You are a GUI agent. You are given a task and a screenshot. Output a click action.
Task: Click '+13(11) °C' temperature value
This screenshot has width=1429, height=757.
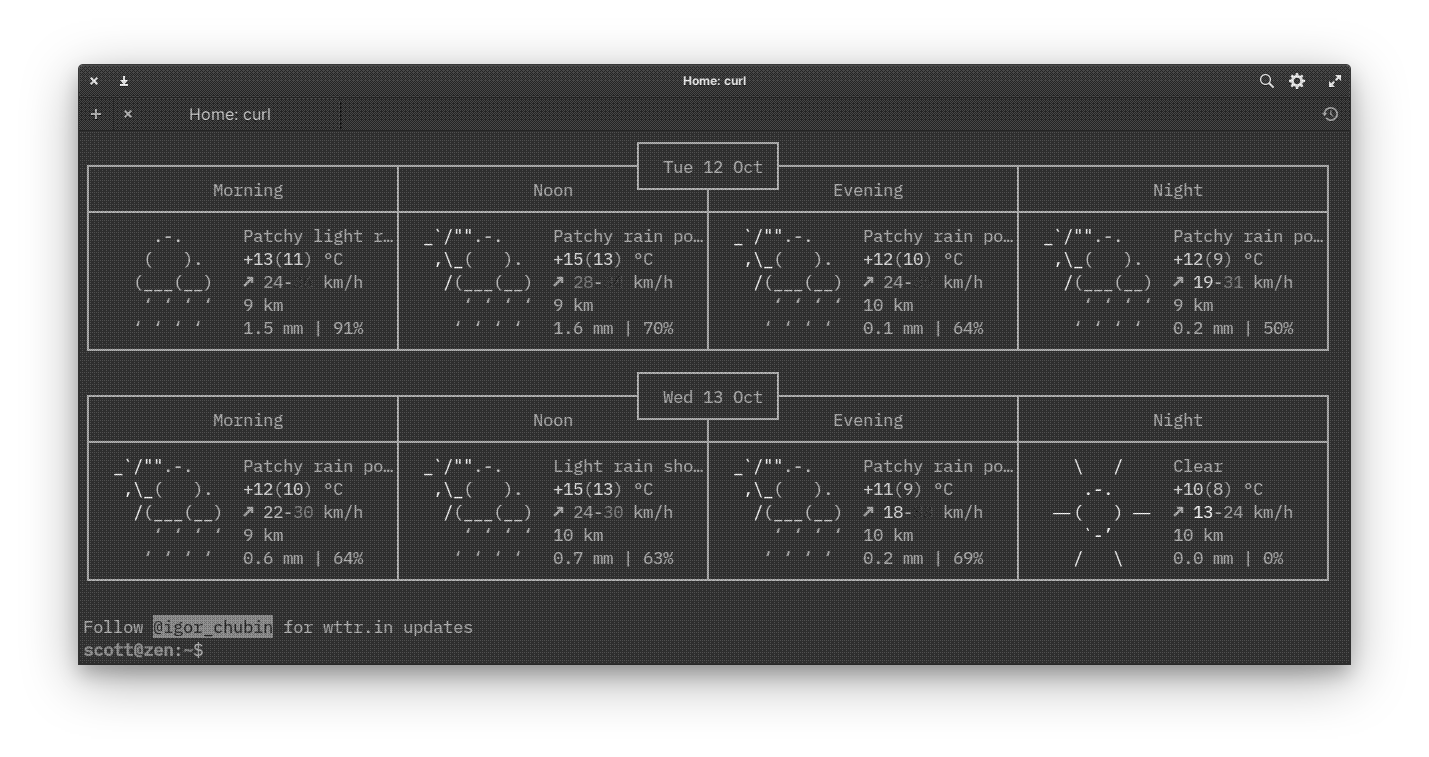293,259
